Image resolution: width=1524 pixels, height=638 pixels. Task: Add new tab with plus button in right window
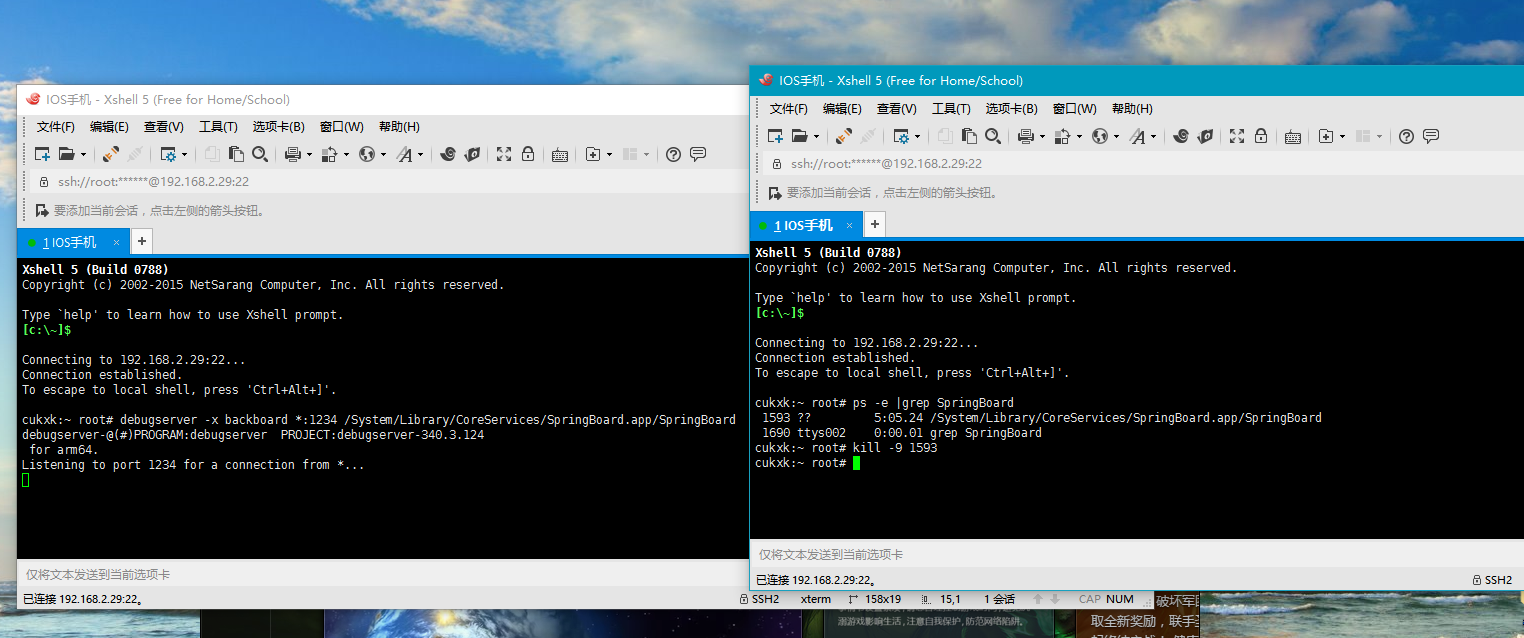(x=874, y=224)
